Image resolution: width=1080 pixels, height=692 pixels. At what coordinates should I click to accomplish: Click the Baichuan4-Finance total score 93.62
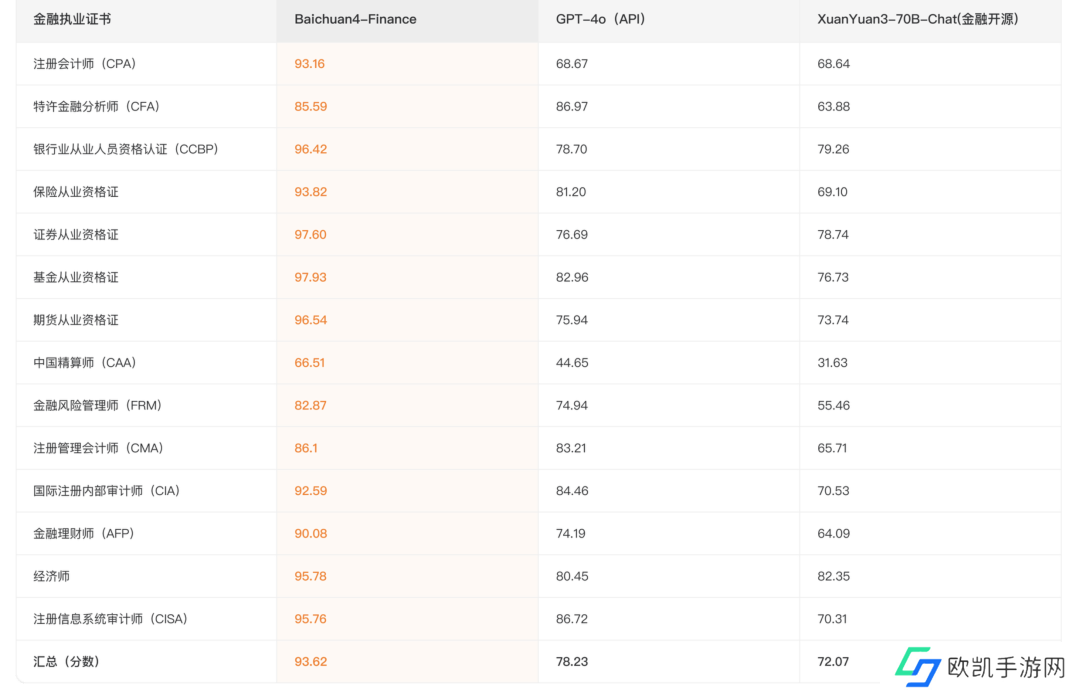310,662
